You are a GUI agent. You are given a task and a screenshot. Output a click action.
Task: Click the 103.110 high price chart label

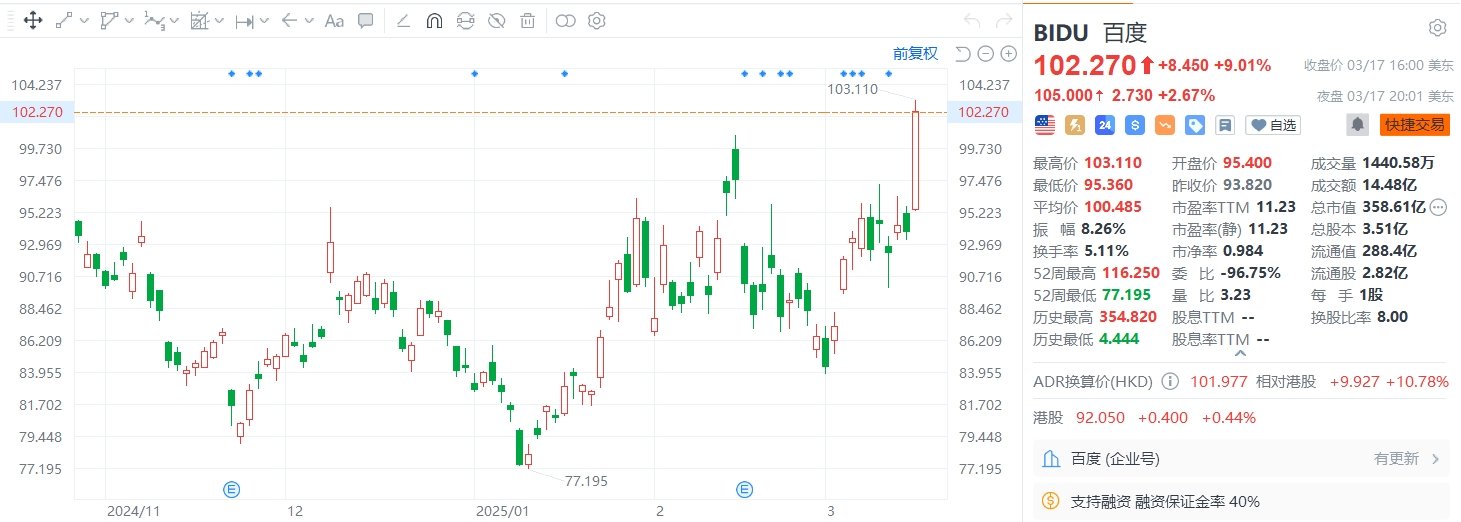coord(853,89)
